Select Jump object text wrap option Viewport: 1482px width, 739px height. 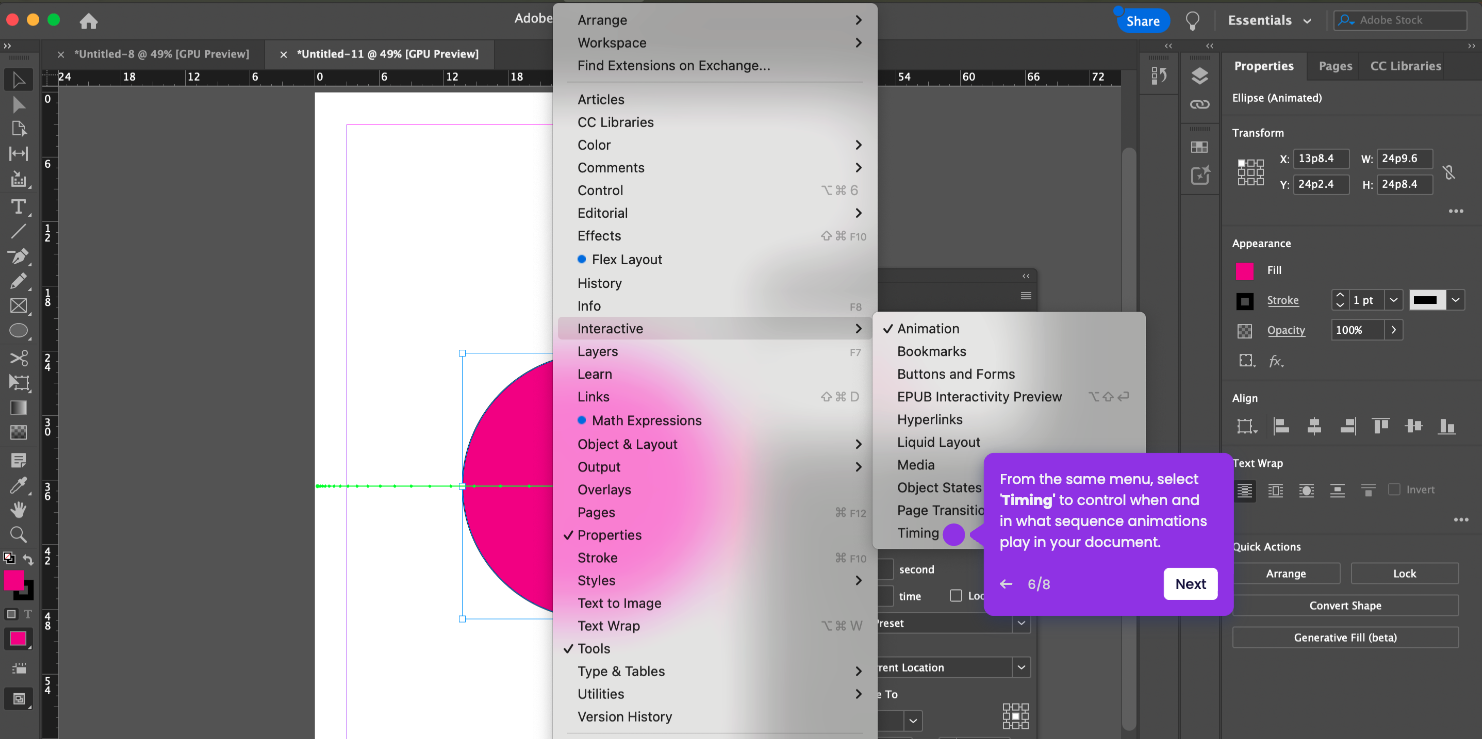(x=1337, y=490)
